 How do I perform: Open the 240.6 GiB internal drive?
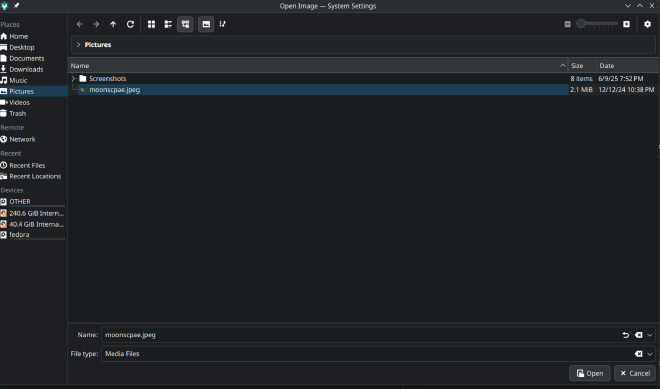pyautogui.click(x=34, y=213)
